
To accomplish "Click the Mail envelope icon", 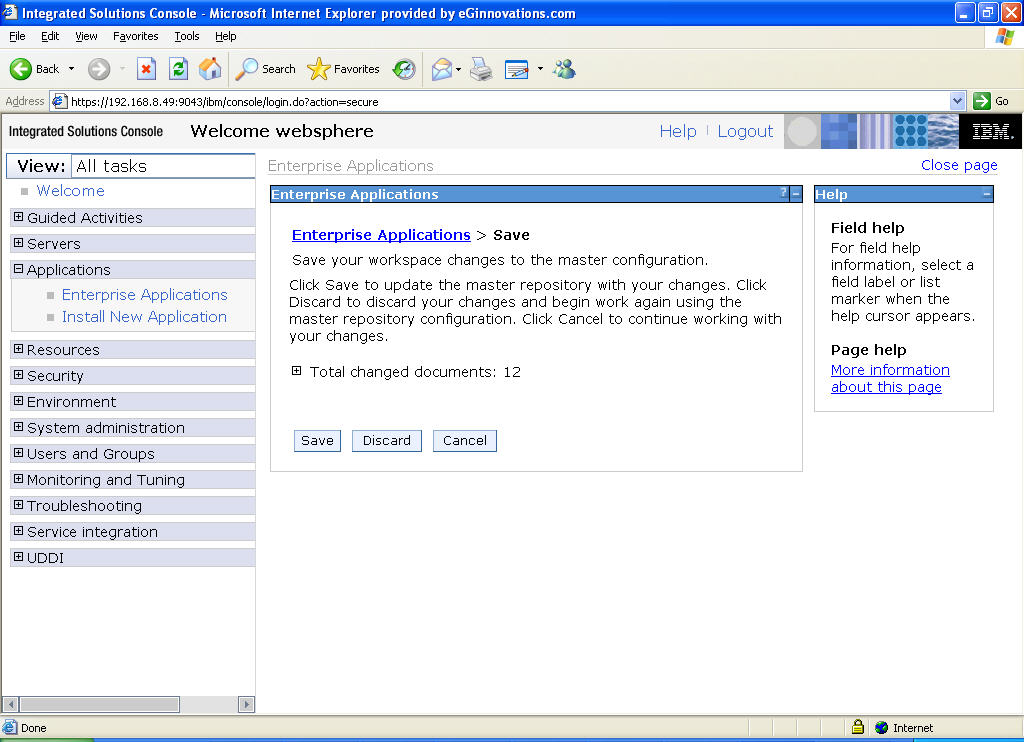I will point(442,69).
